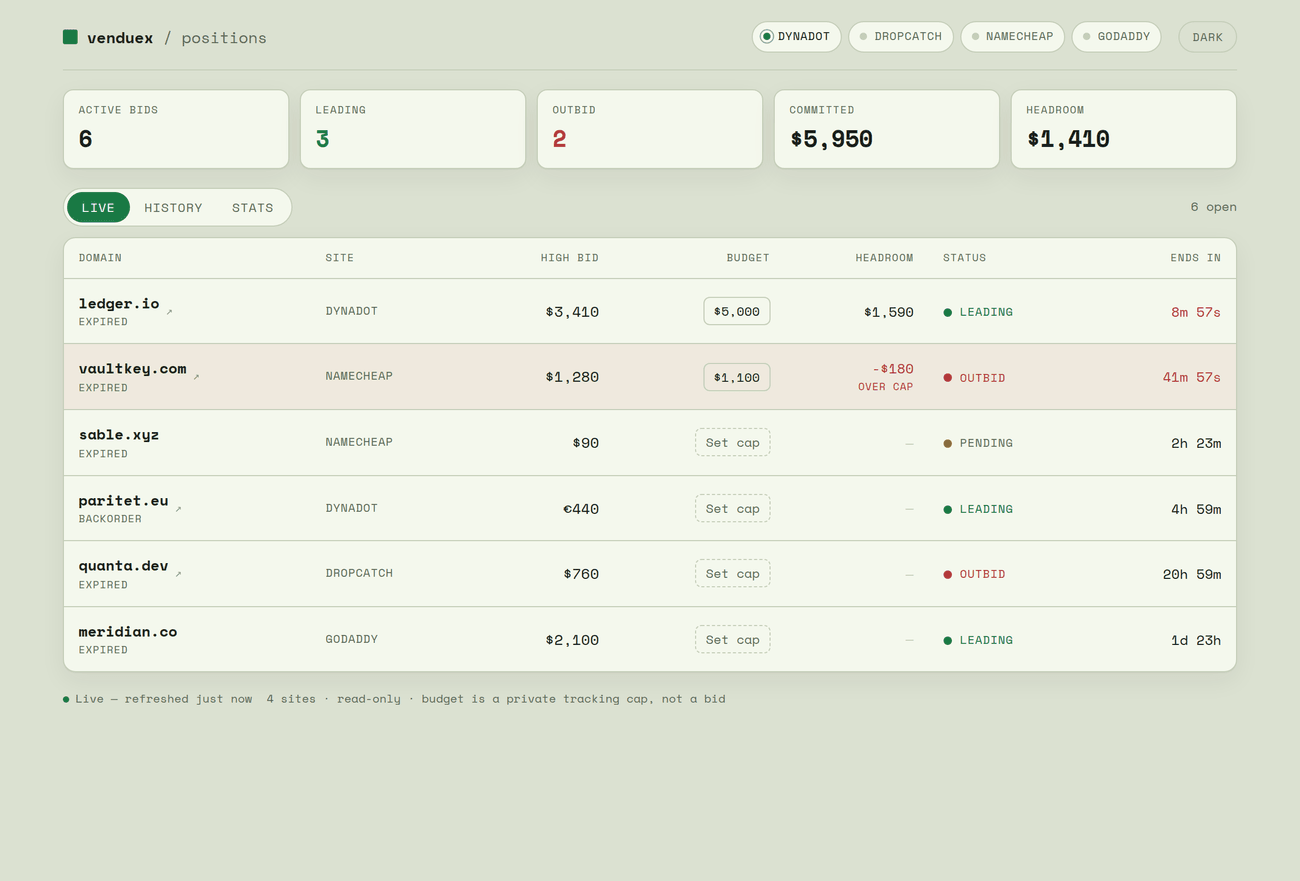The image size is (1300, 881).
Task: Open the paritet.eu domain row
Action: pyautogui.click(x=650, y=508)
